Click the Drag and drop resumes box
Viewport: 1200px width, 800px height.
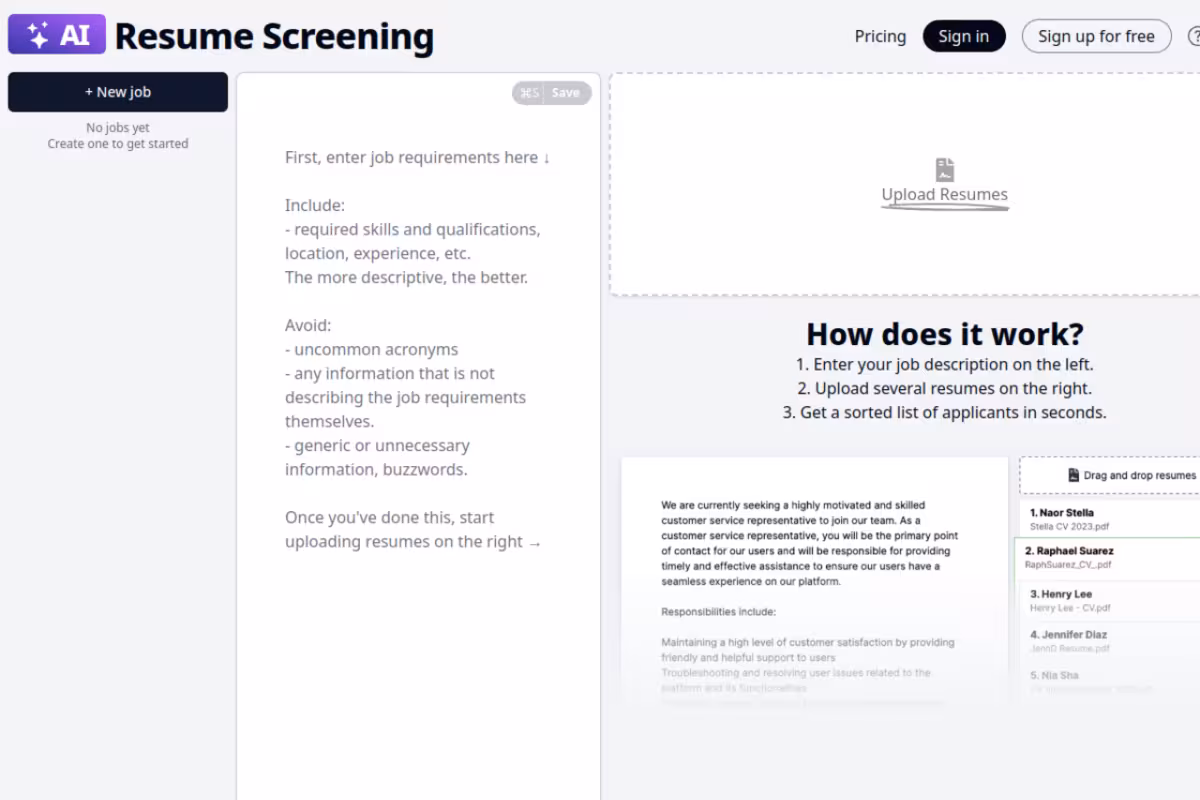(1110, 476)
